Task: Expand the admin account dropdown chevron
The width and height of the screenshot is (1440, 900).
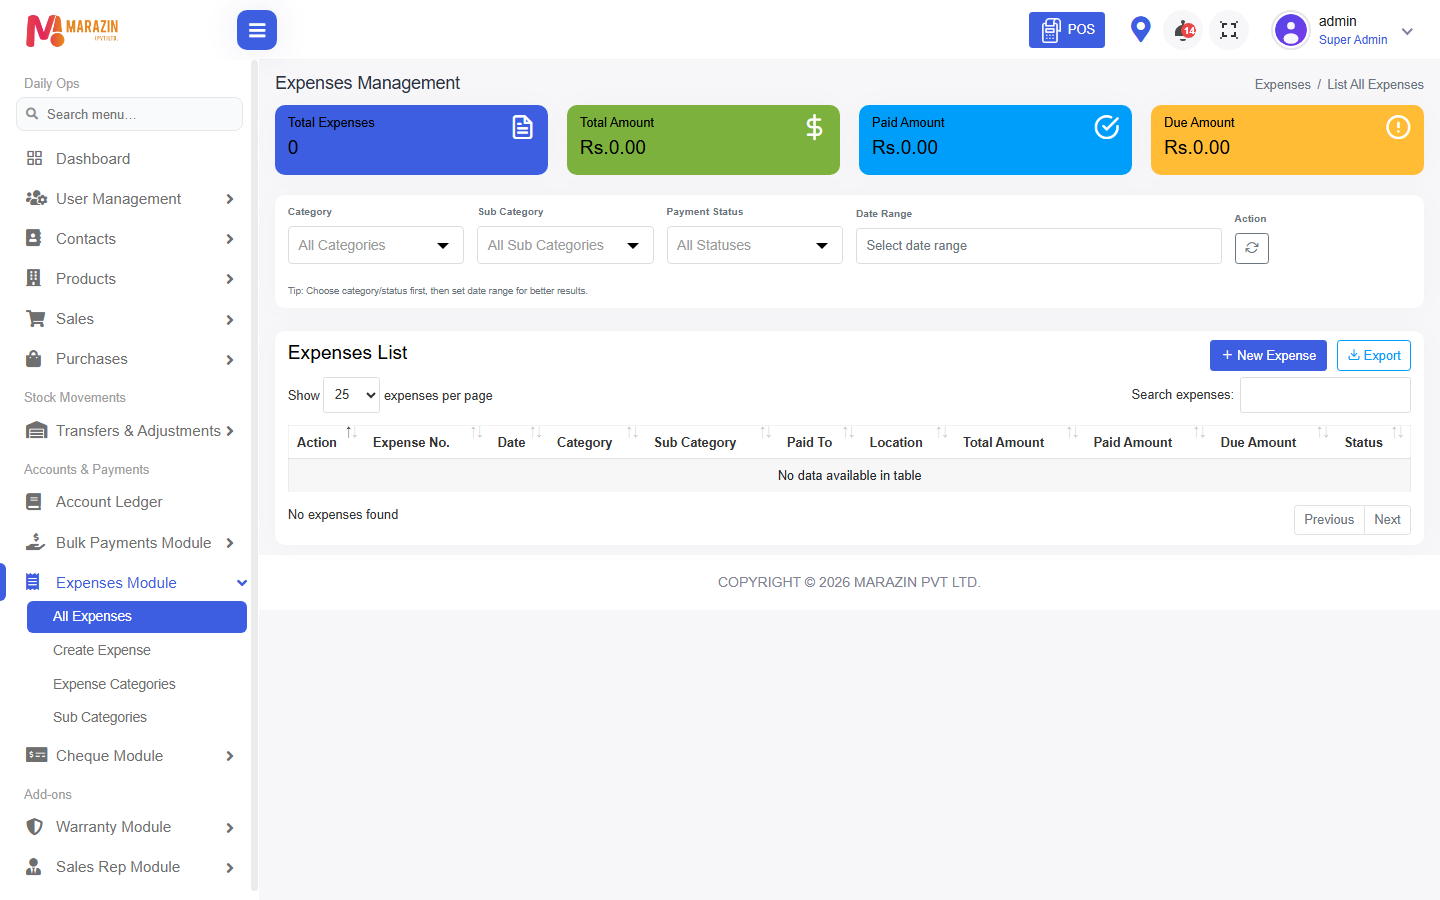Action: [x=1407, y=31]
